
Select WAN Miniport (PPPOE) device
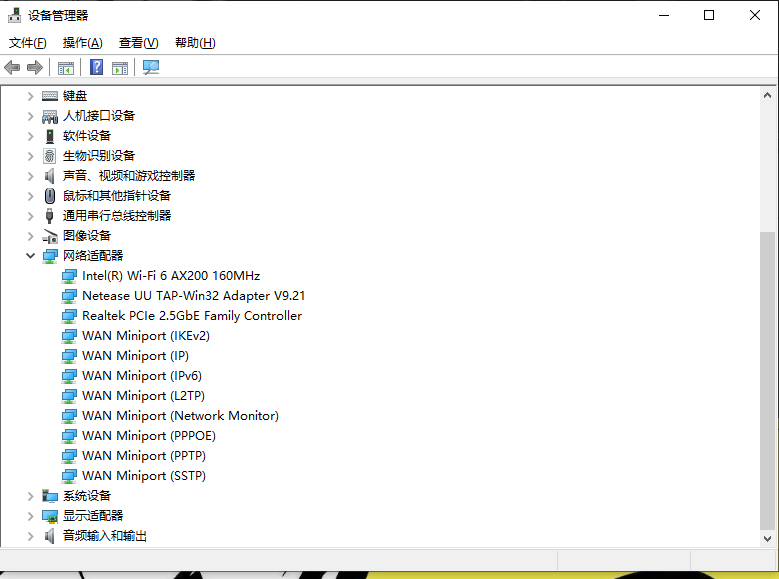click(x=148, y=436)
